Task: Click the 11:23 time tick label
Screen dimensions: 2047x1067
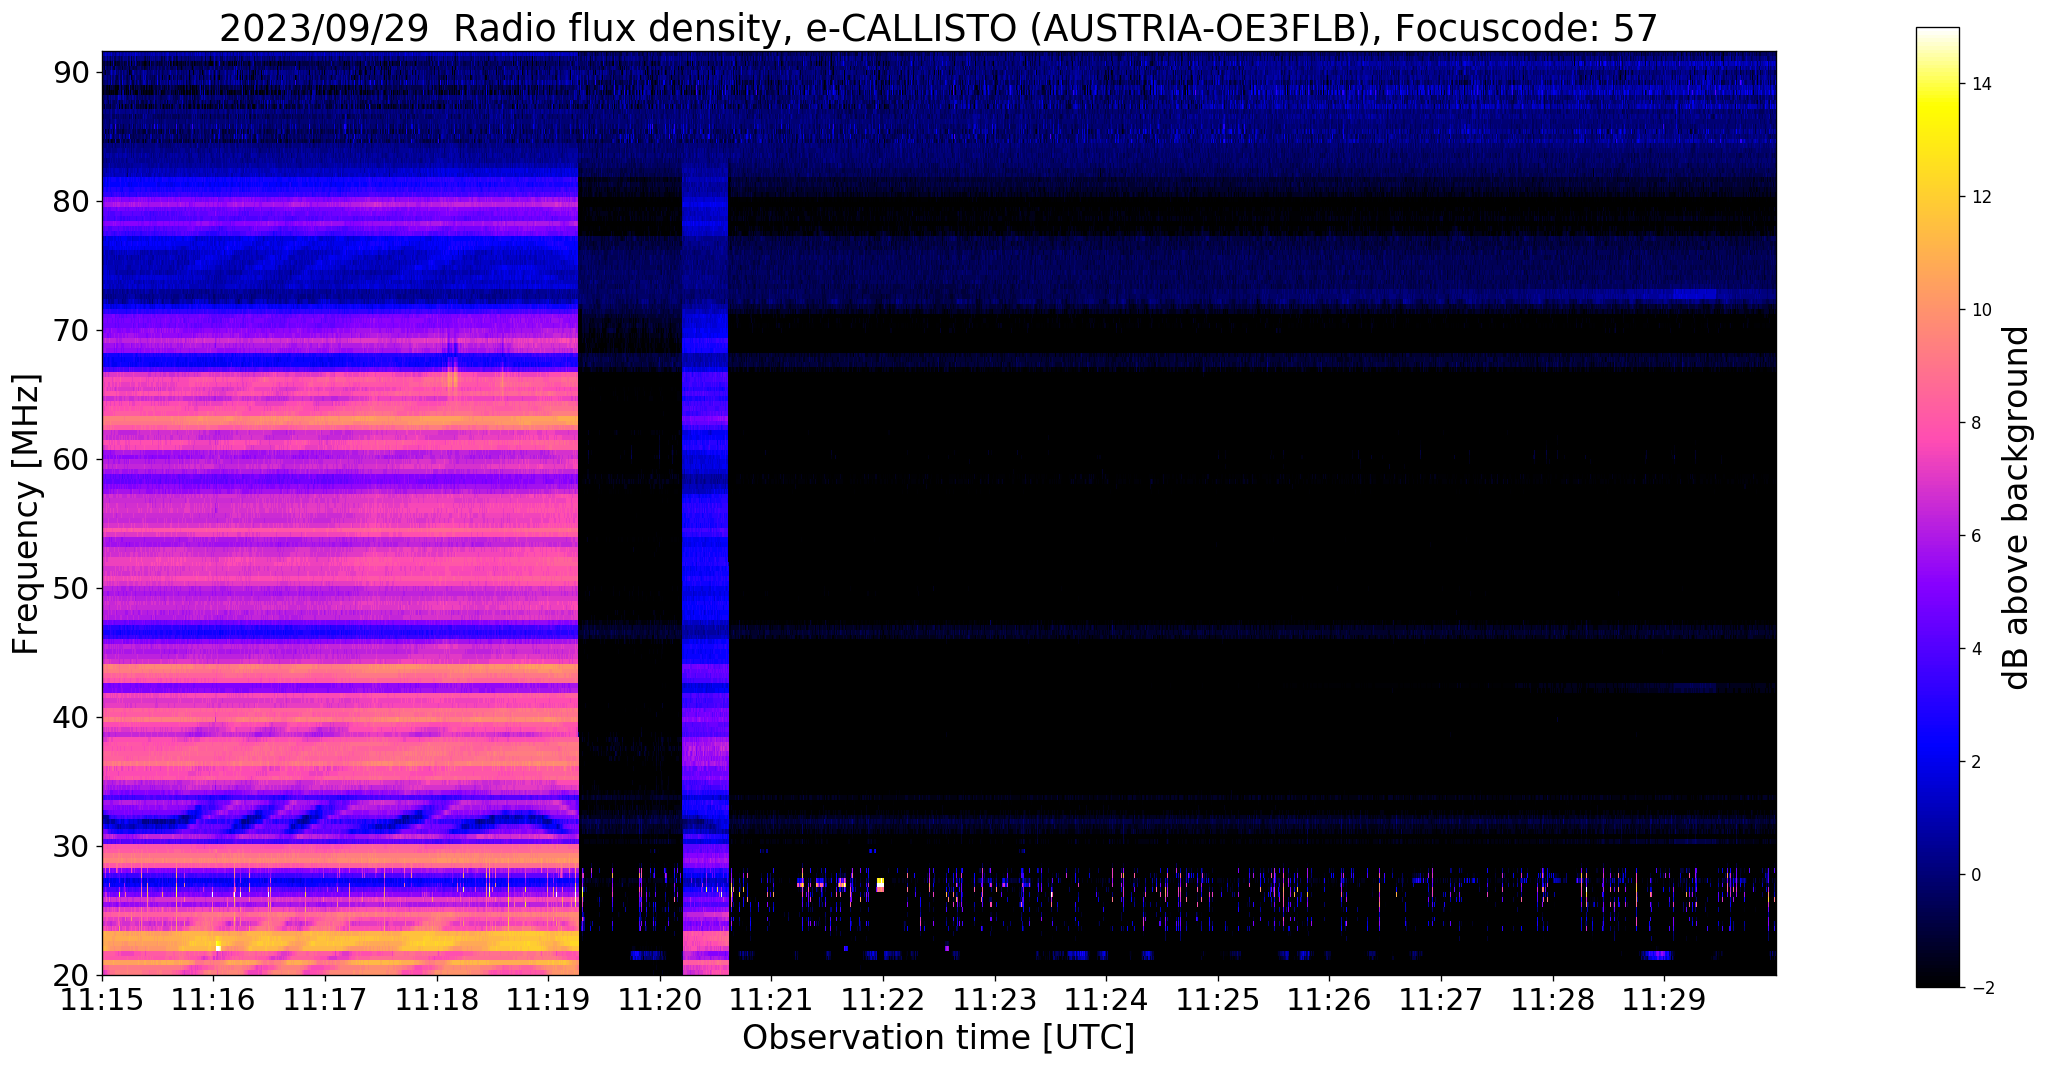Action: pos(995,1000)
